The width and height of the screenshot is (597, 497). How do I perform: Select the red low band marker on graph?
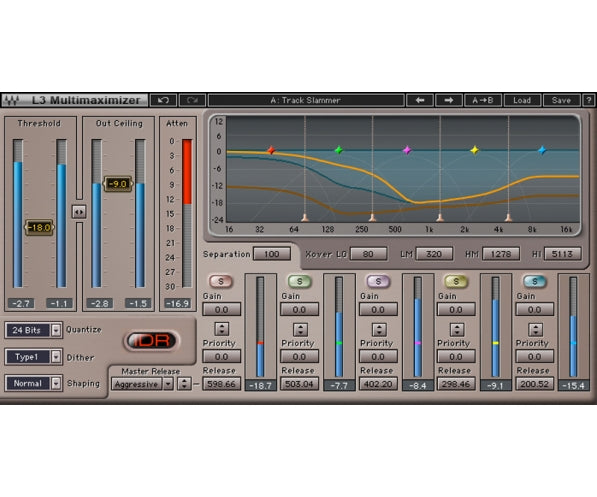(271, 150)
